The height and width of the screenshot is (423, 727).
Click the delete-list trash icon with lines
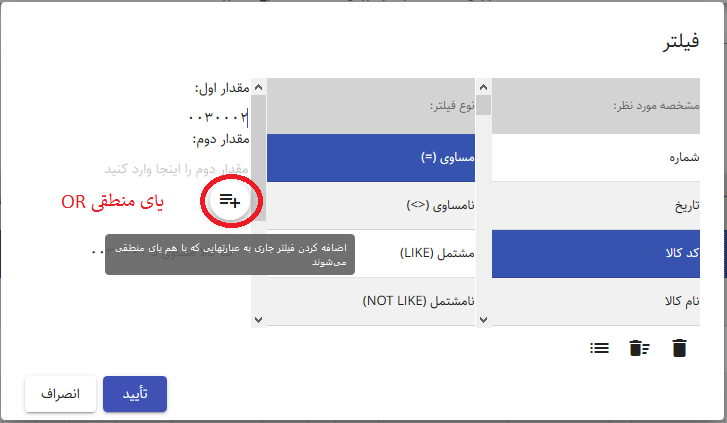(639, 348)
